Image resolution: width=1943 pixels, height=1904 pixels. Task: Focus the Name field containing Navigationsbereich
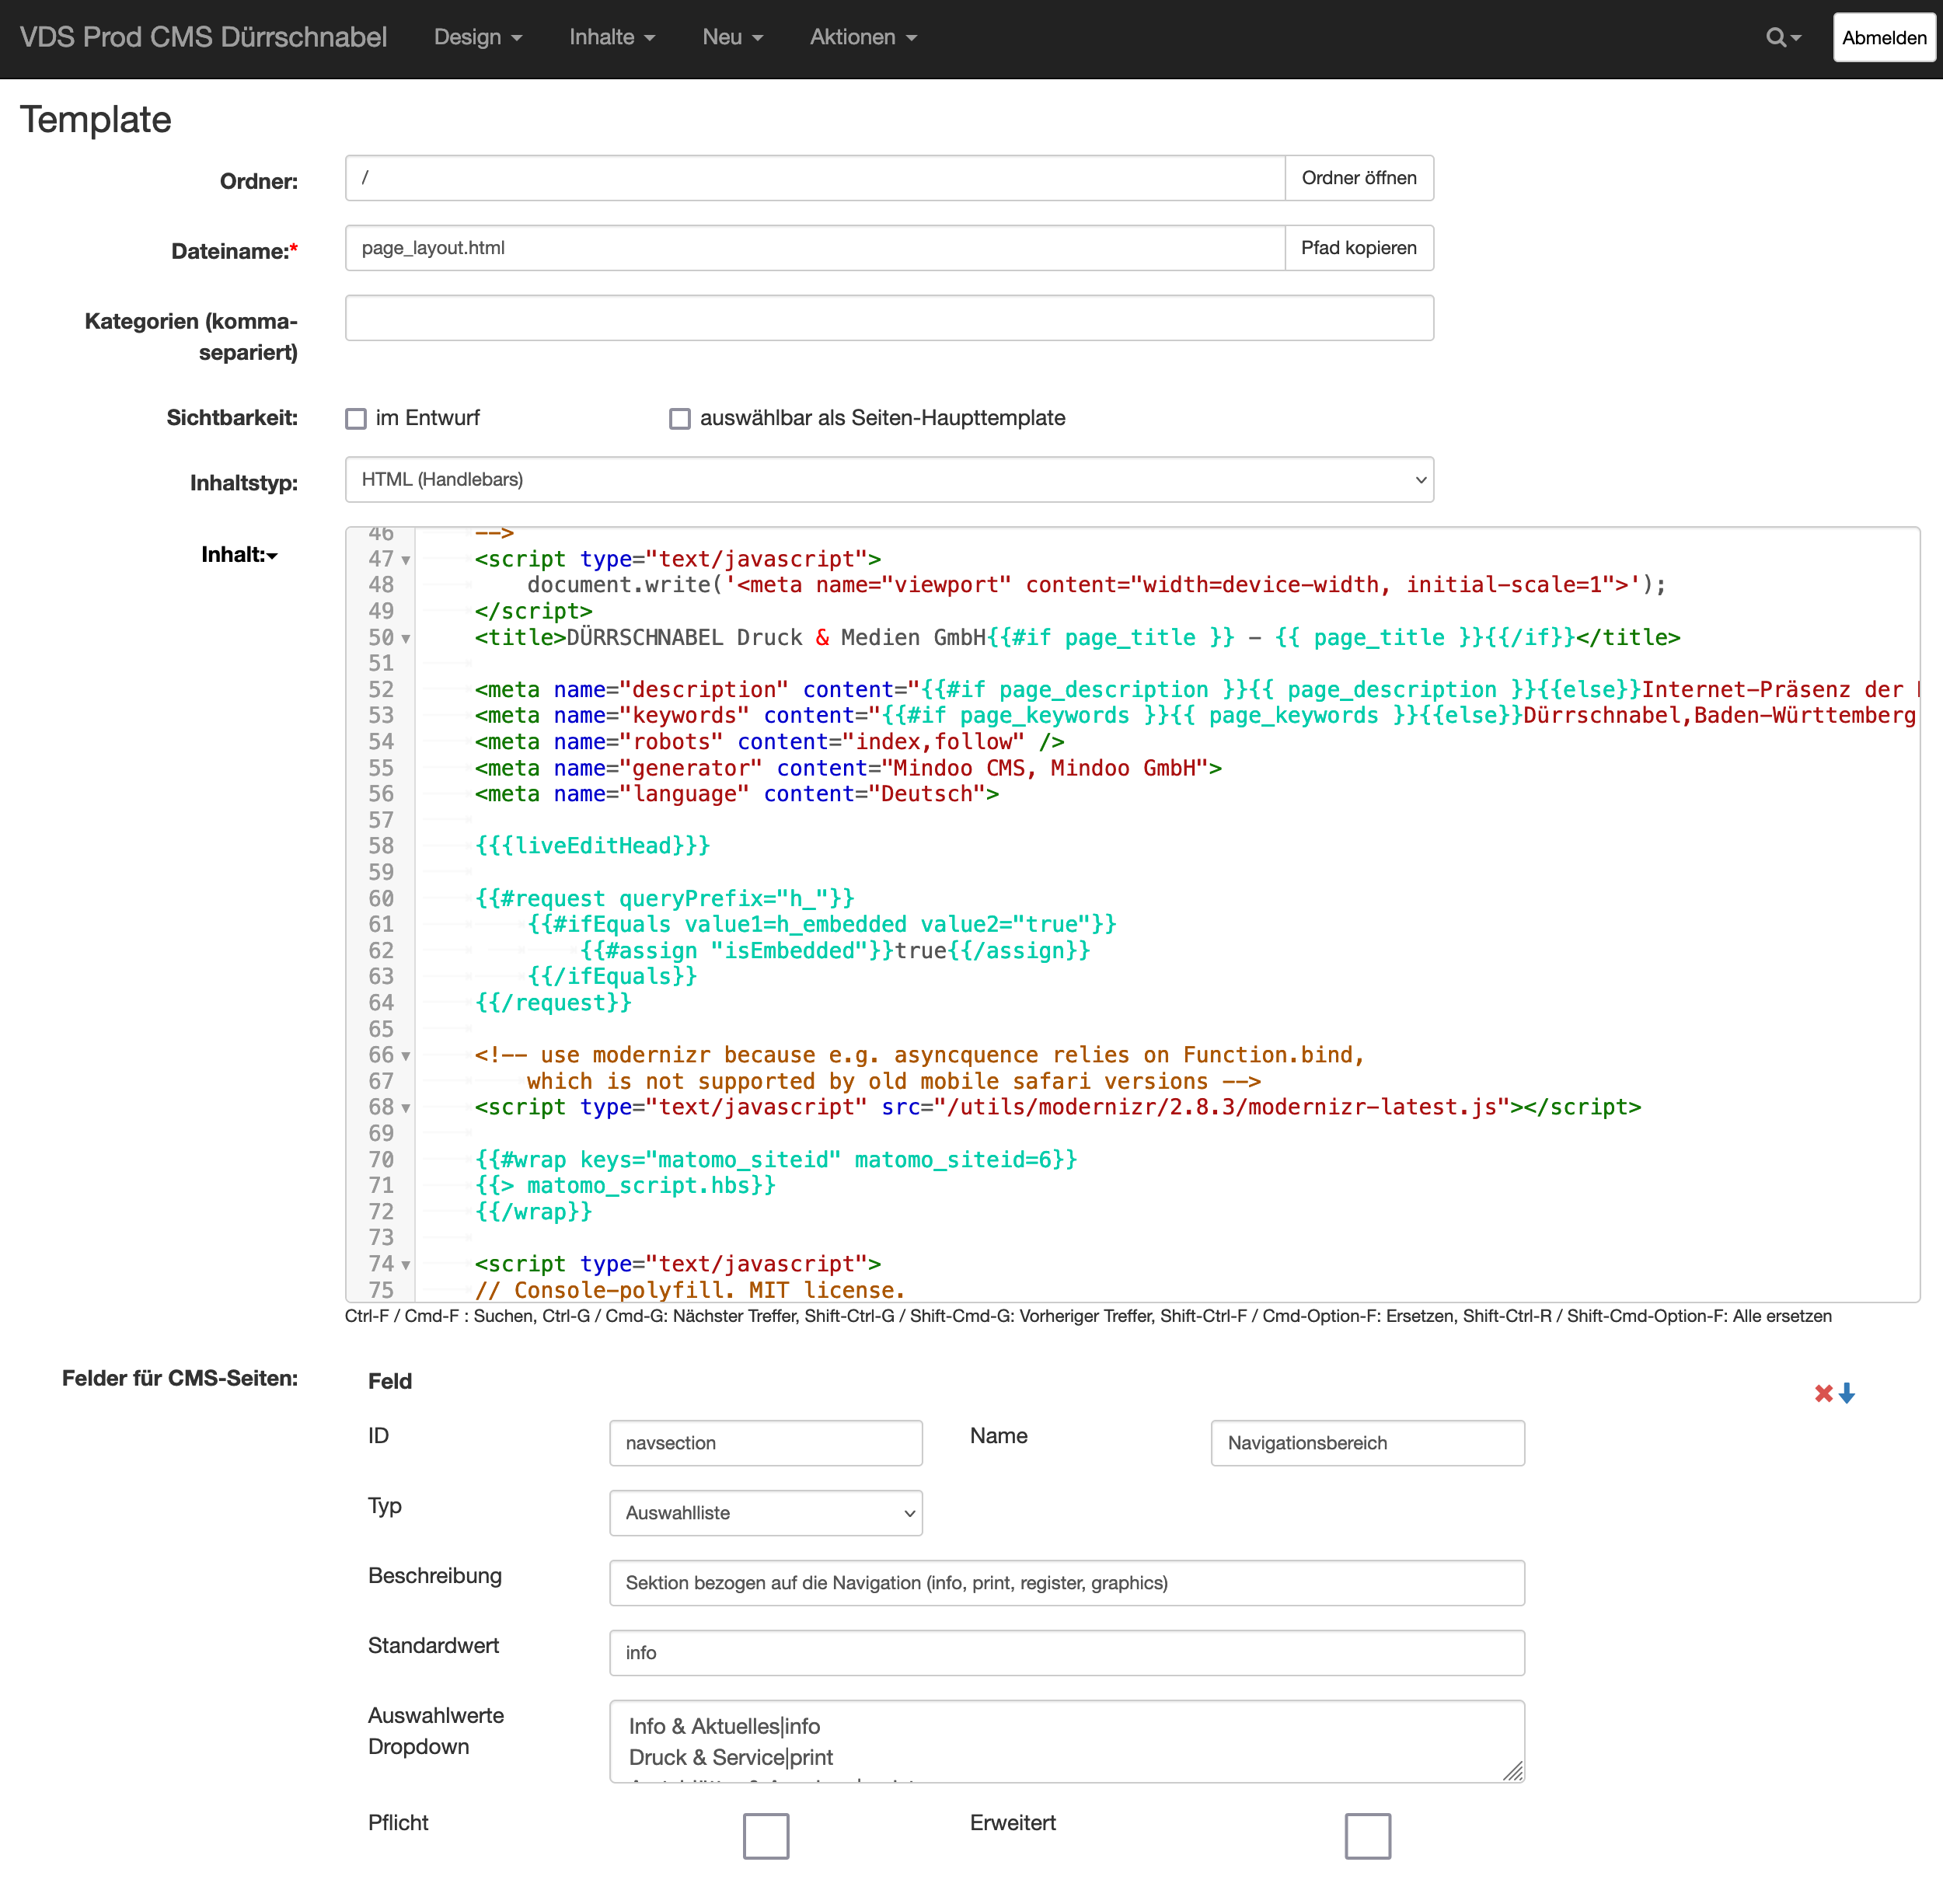[x=1368, y=1443]
